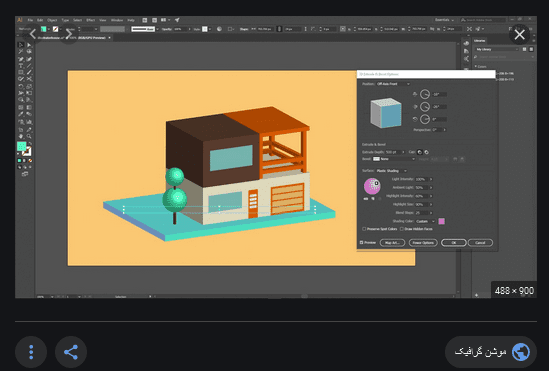Switch to the Libraries panel tab
Screen dimensions: 549x371
[x=480, y=41]
